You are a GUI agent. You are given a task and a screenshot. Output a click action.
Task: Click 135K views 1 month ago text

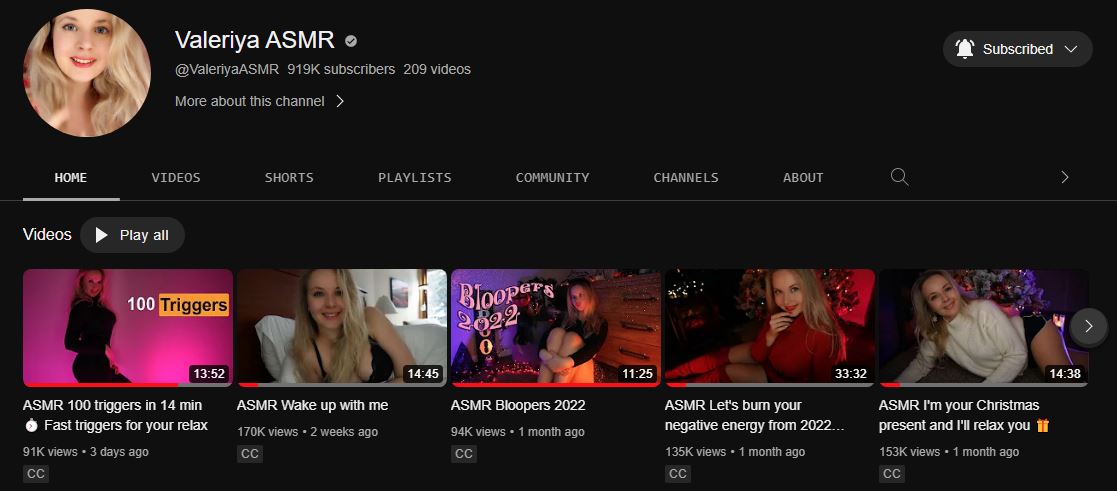735,452
